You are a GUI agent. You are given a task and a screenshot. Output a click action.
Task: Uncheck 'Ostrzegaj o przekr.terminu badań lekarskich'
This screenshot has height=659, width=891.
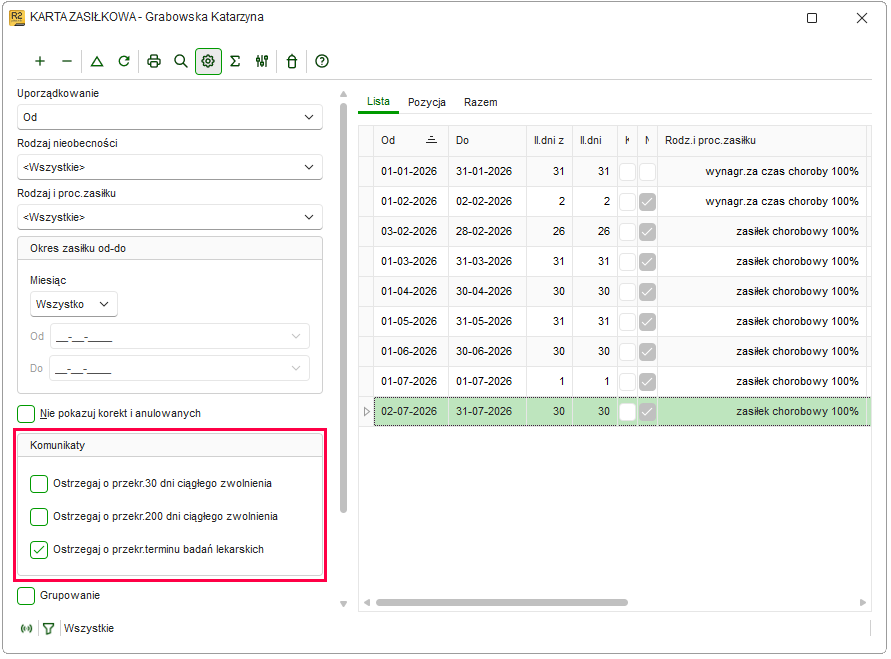point(39,550)
